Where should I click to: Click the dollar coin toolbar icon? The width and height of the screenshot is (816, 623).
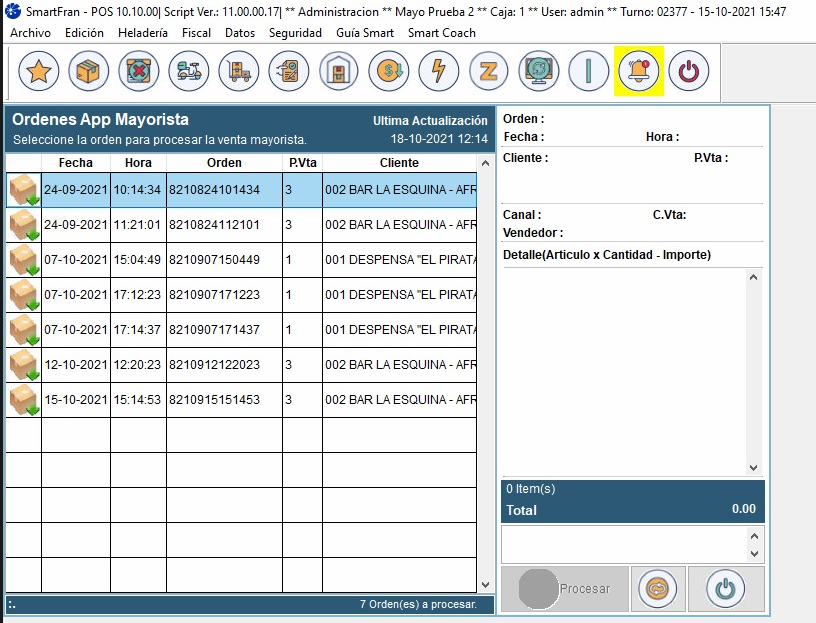coord(388,72)
